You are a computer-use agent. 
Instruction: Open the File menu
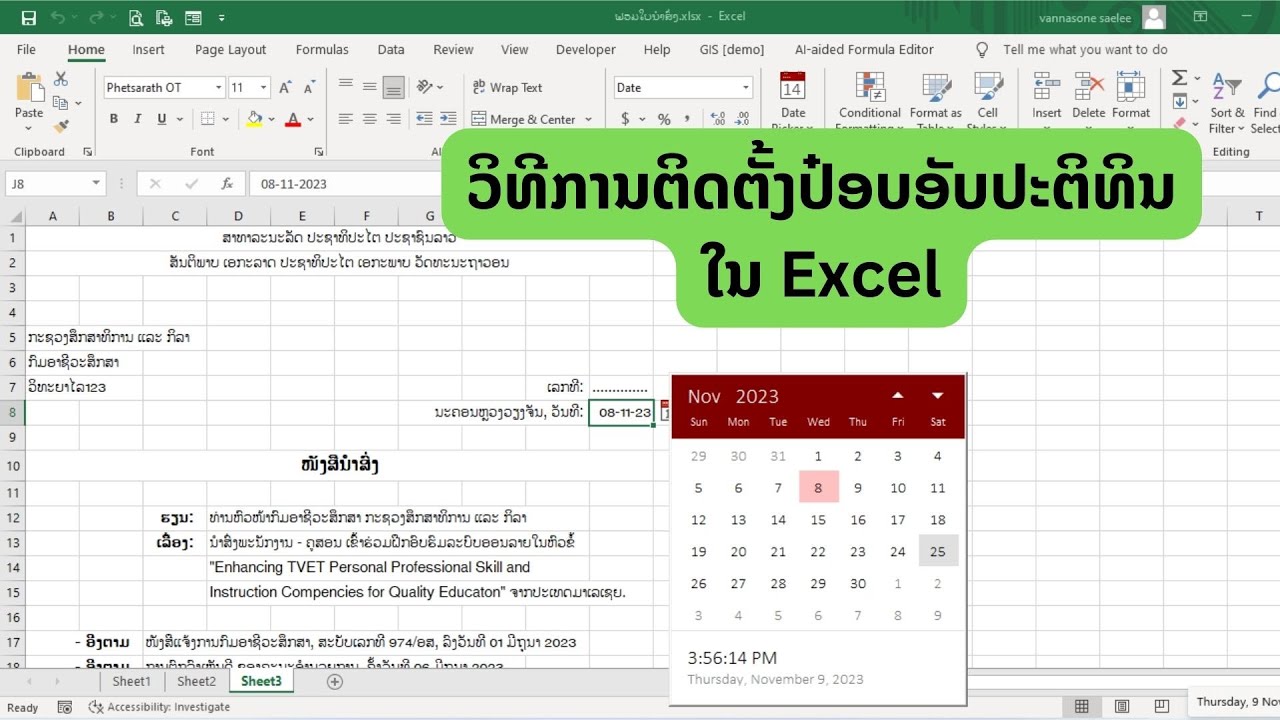[x=26, y=50]
